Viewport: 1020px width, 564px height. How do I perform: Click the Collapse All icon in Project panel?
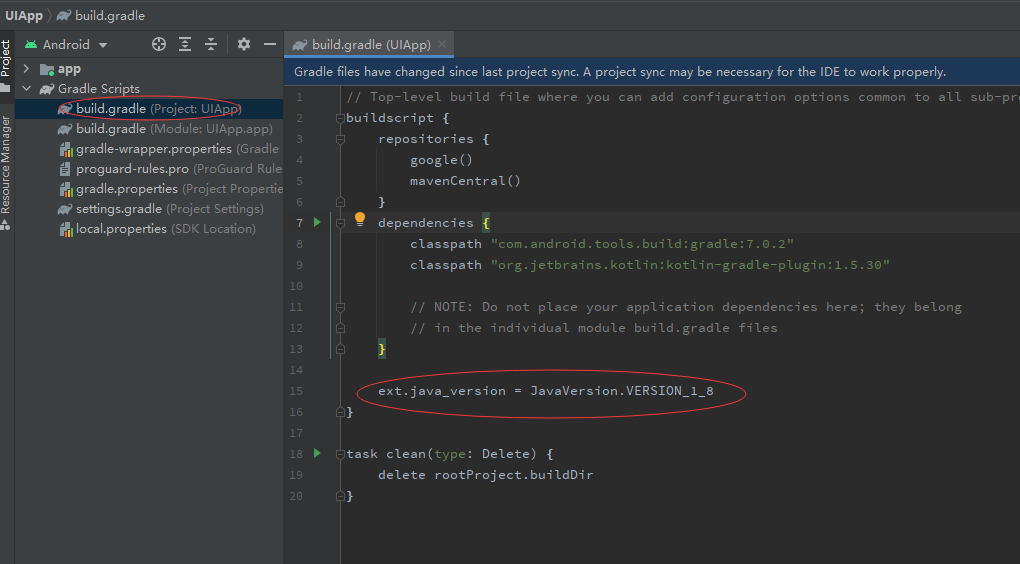pos(211,44)
